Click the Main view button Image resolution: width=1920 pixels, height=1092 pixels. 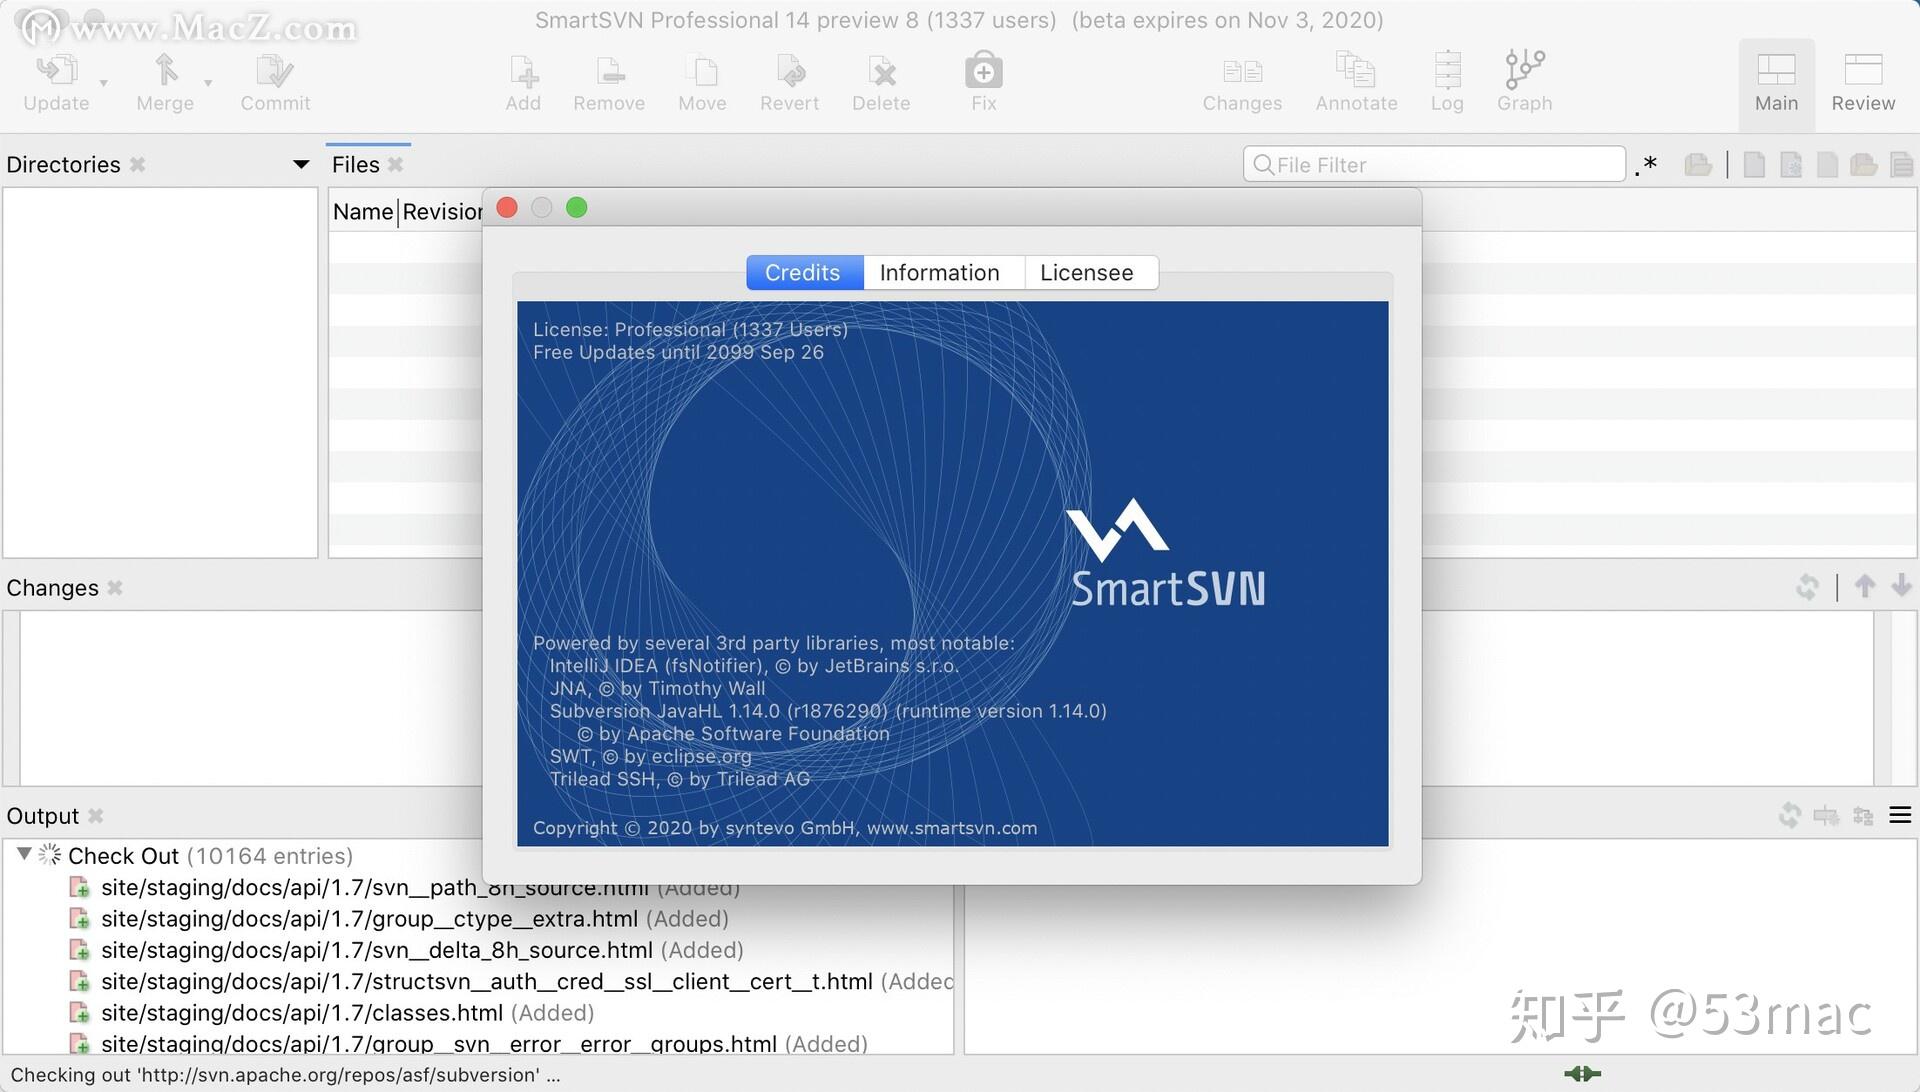[1775, 84]
